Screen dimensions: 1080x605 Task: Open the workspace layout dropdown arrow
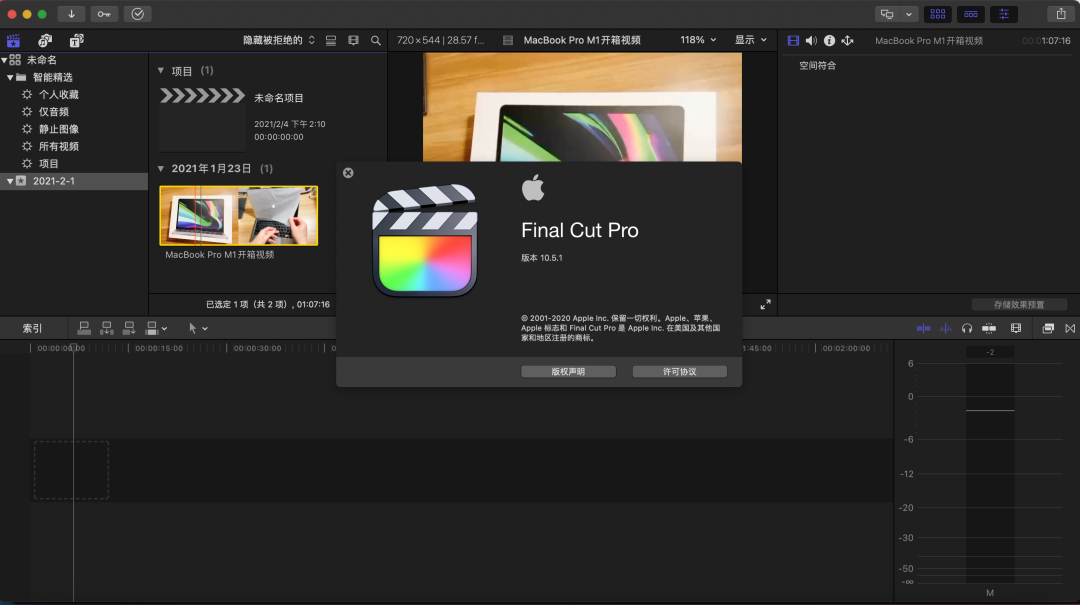click(x=908, y=14)
